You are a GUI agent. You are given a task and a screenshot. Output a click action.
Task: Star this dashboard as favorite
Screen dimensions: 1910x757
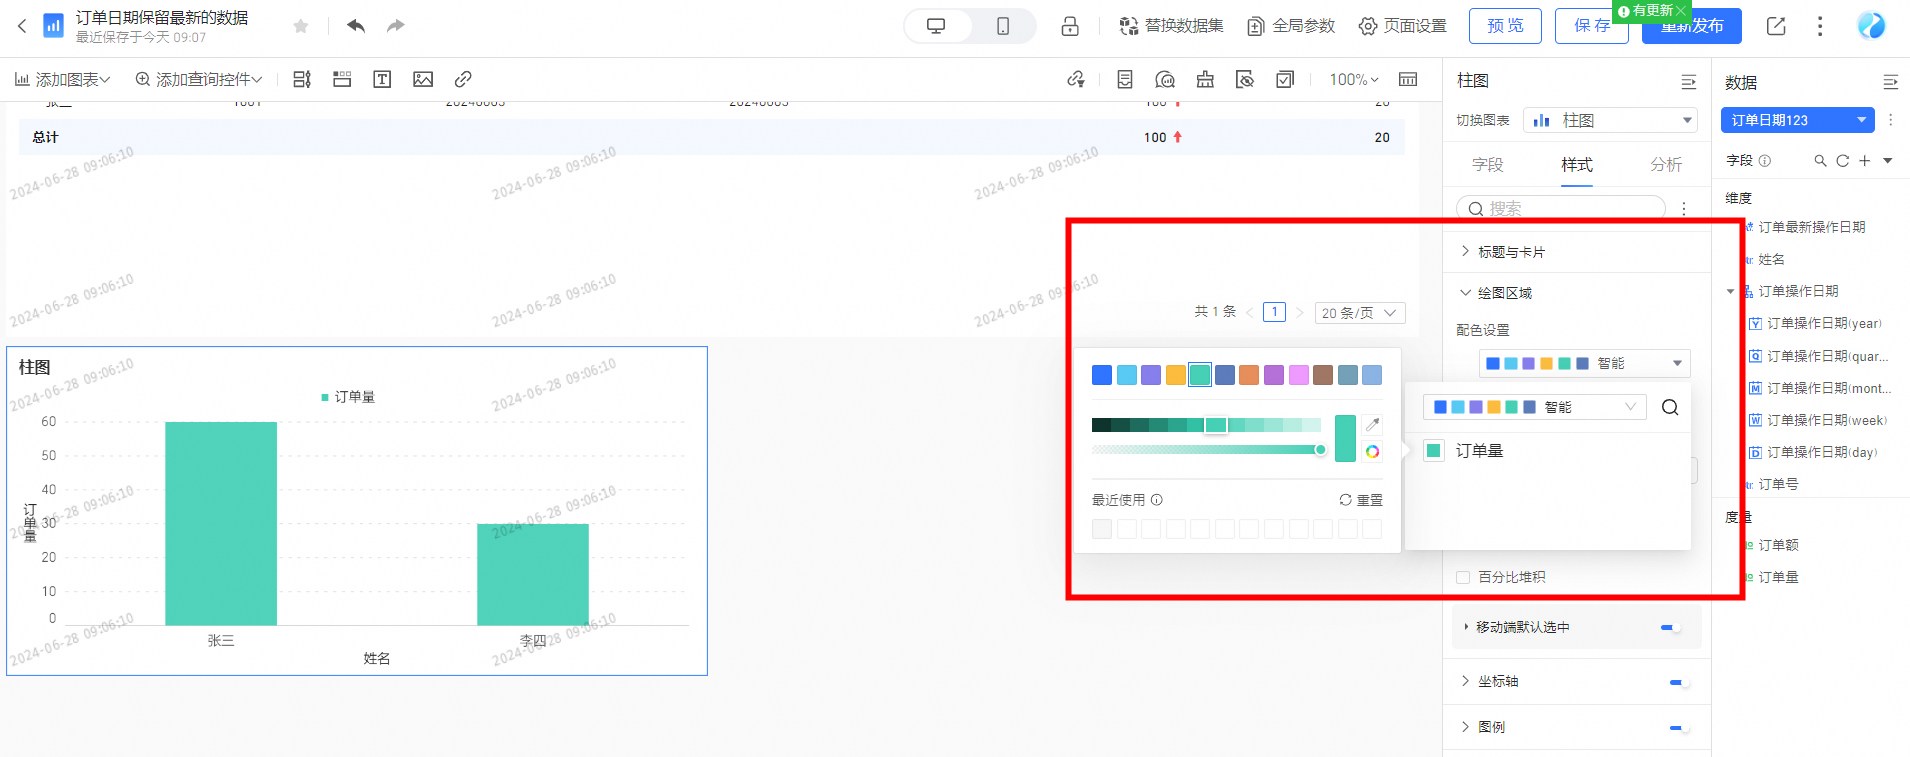point(301,26)
